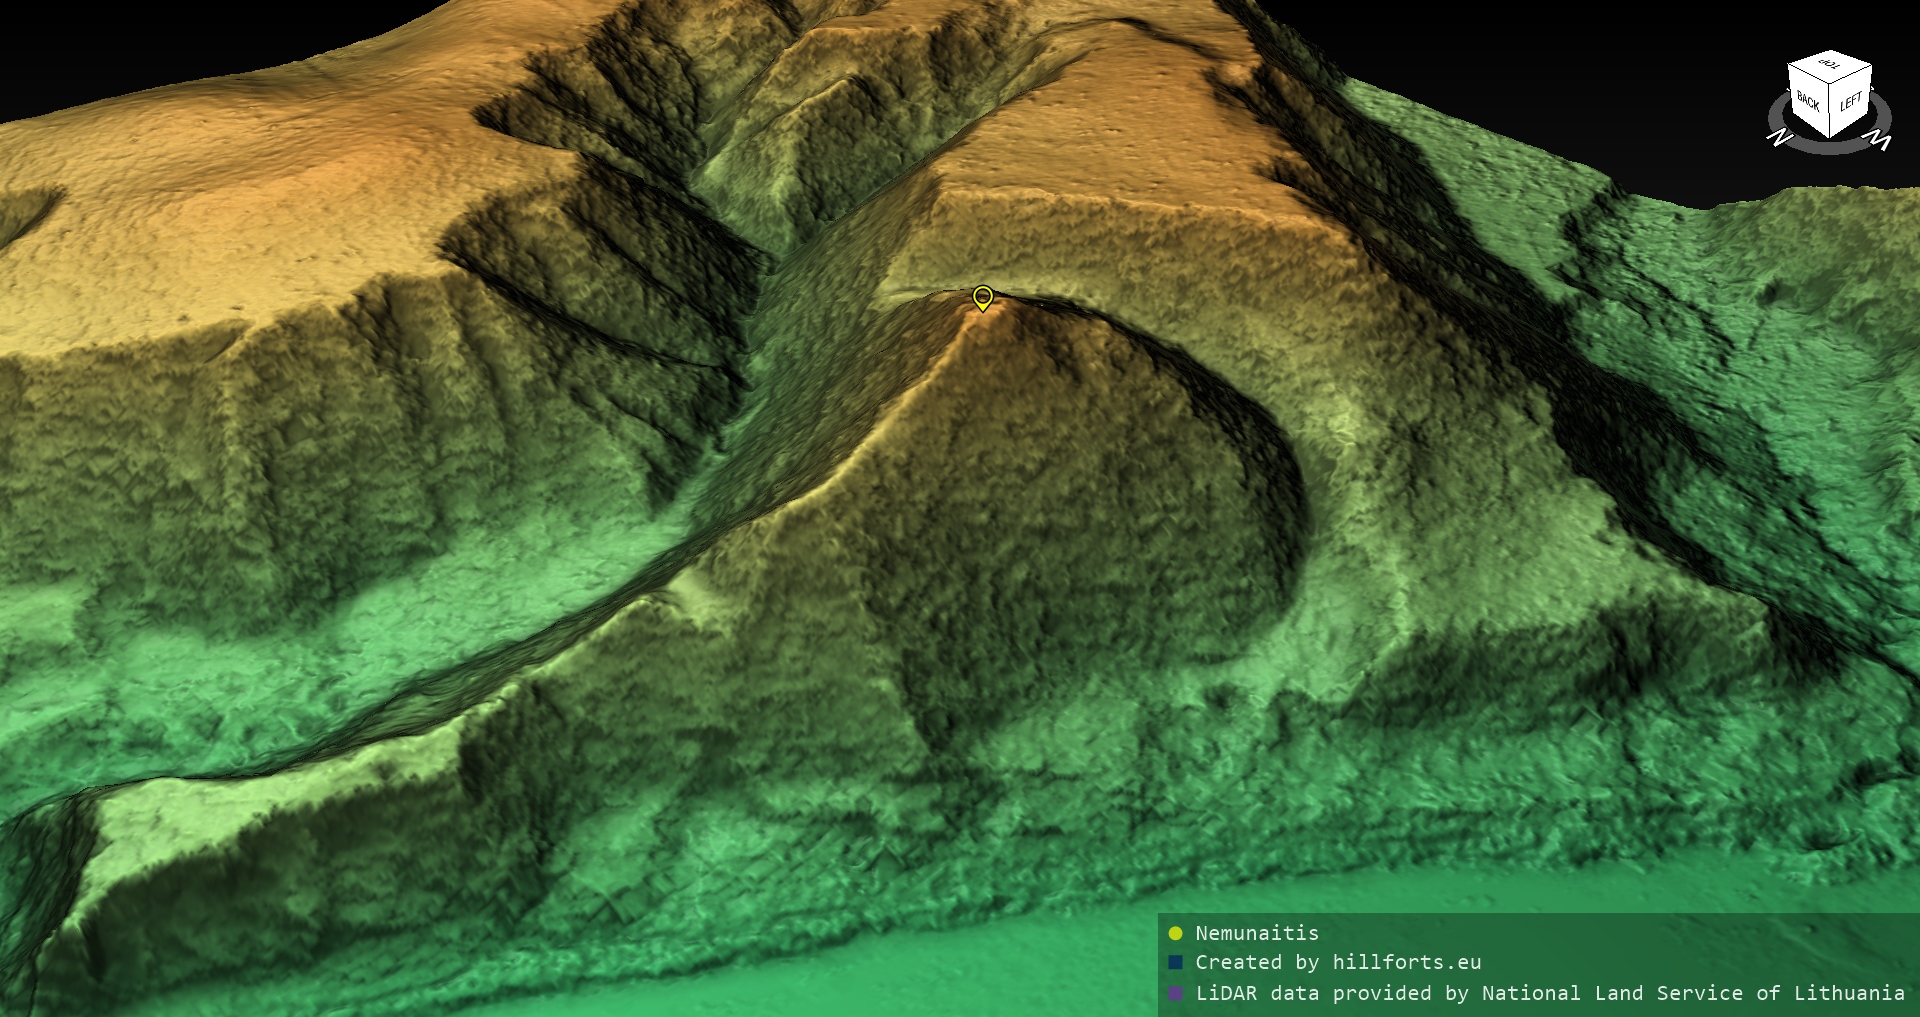Viewport: 1920px width, 1017px height.
Task: Open the 'Created by hillforts.eu' link
Action: (x=1338, y=963)
